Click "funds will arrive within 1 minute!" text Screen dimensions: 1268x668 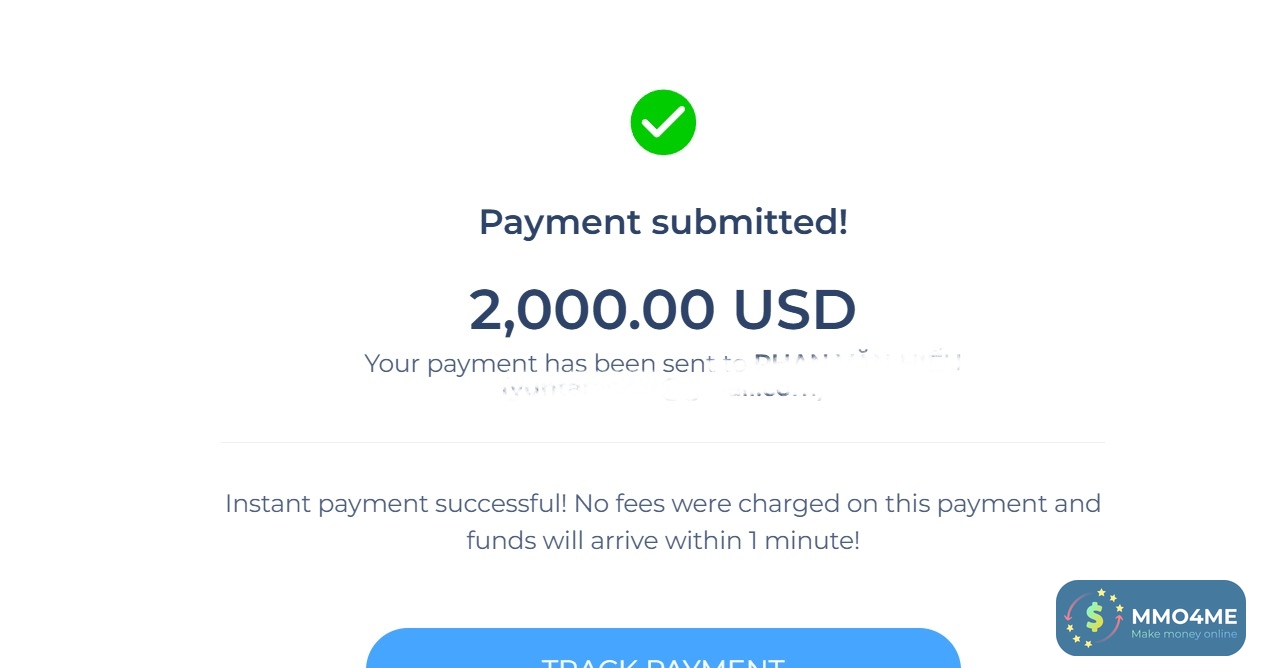663,541
